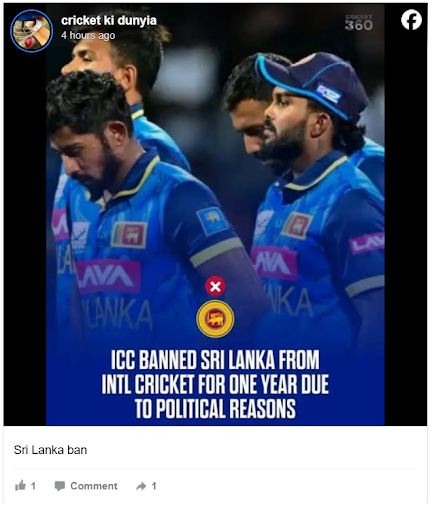
Task: Click the Cricket 360 watermark logo
Action: tap(359, 23)
